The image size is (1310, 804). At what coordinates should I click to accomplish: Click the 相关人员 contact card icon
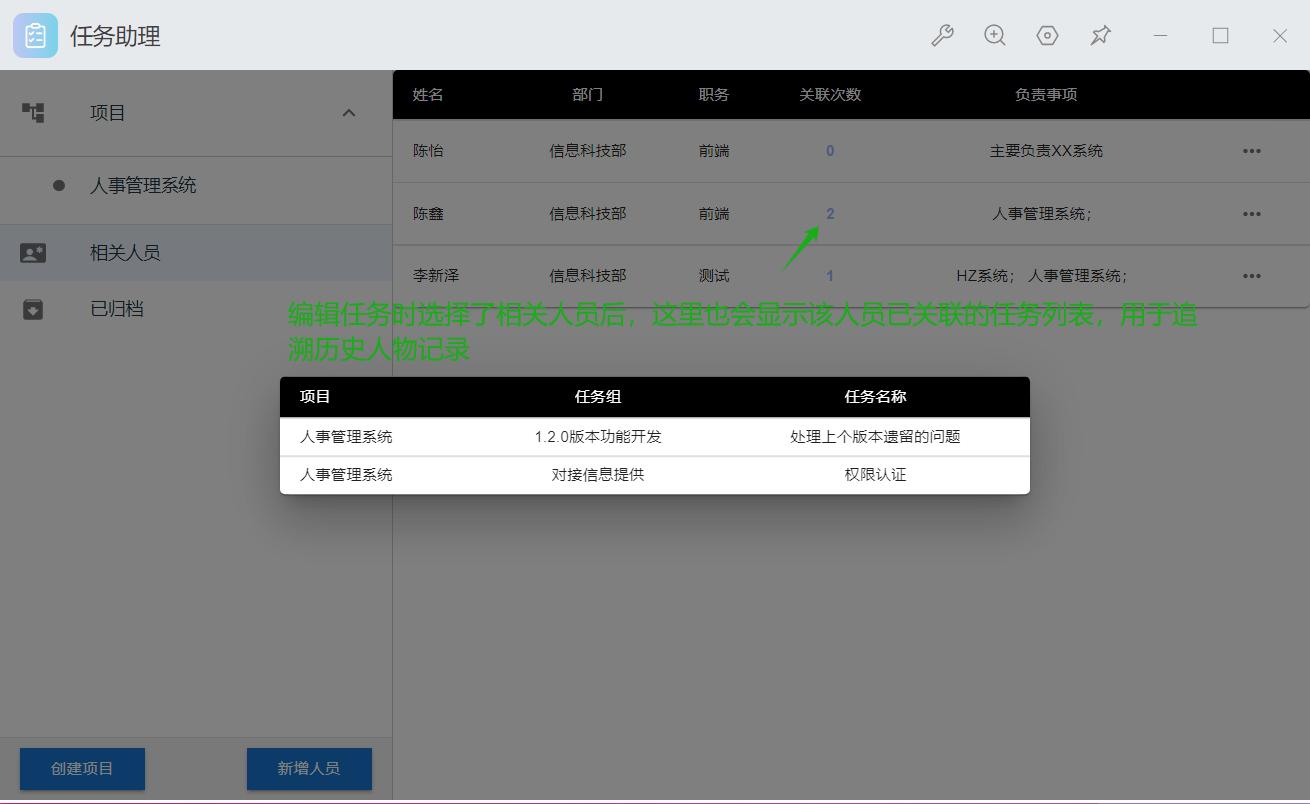coord(33,253)
